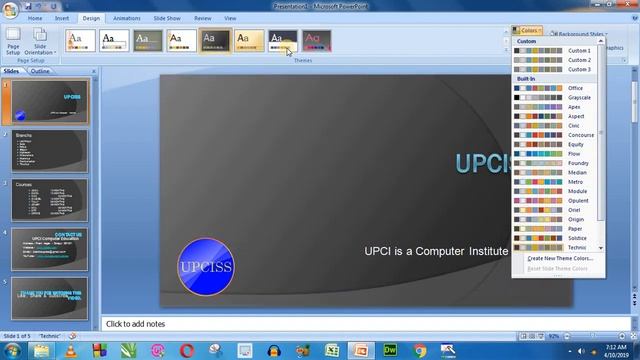Open Dreamweaver from the taskbar

[x=390, y=351]
